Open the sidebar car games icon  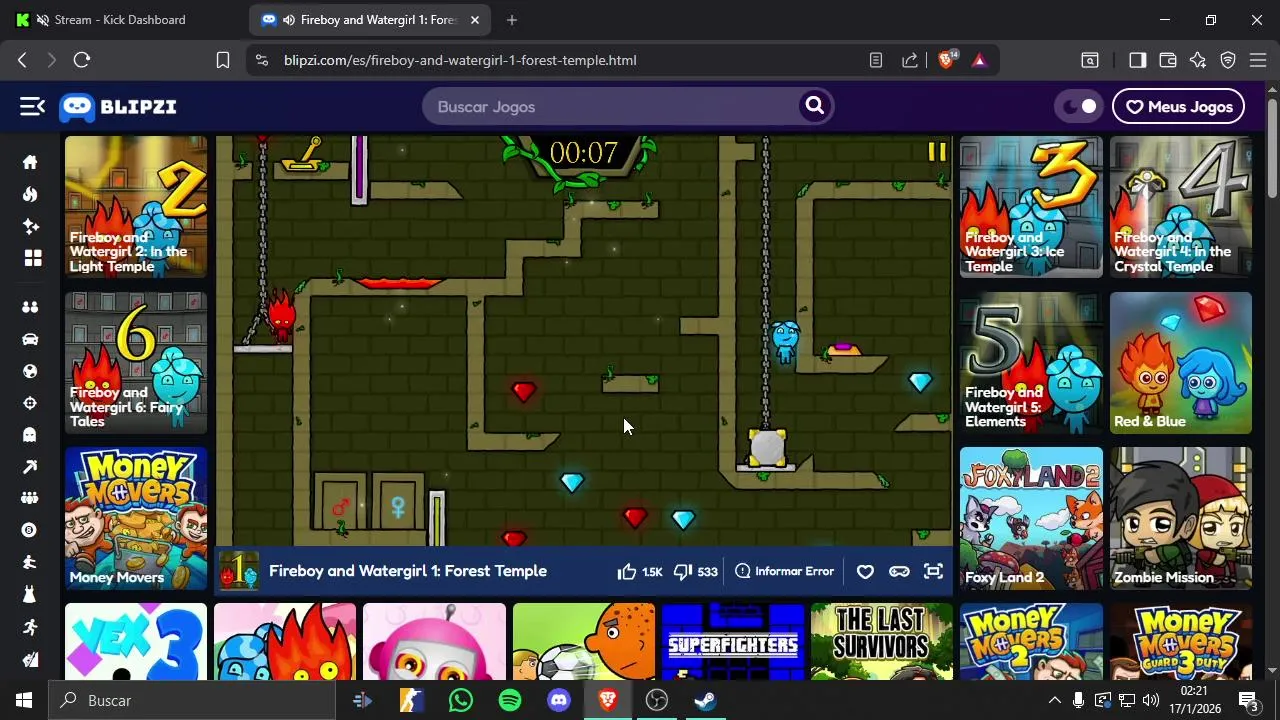point(30,339)
